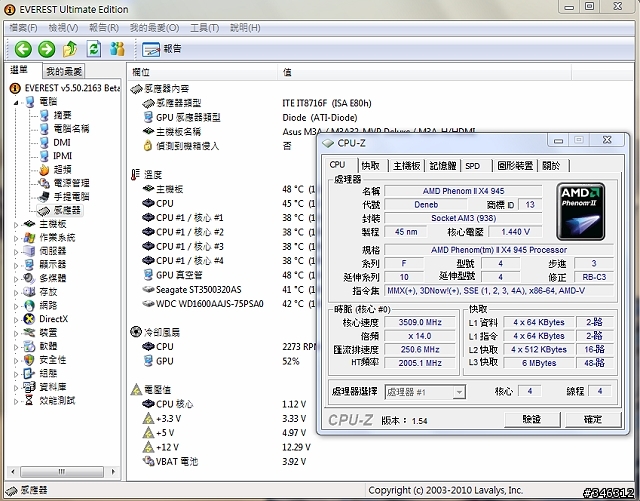Expand the 存放 tree node
The width and height of the screenshot is (640, 501).
click(16, 292)
